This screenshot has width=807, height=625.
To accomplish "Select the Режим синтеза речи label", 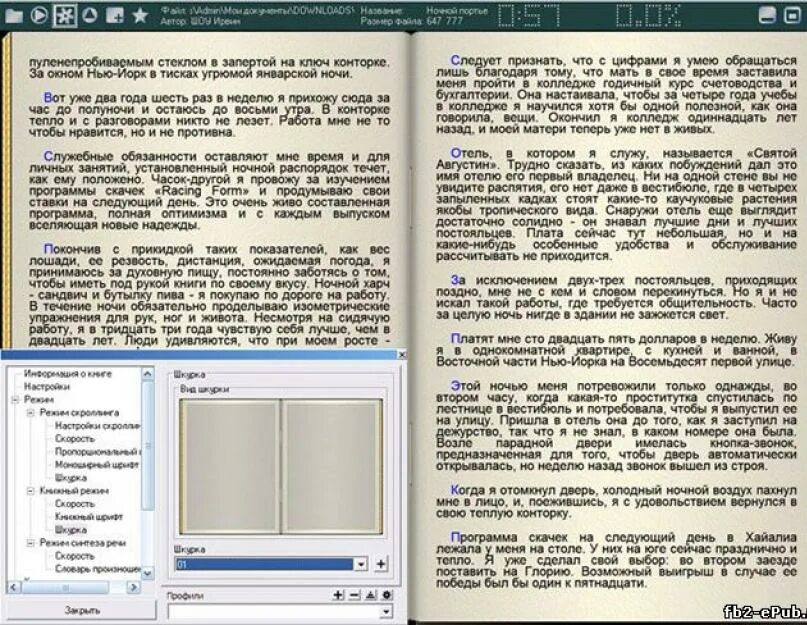I will pyautogui.click(x=82, y=543).
